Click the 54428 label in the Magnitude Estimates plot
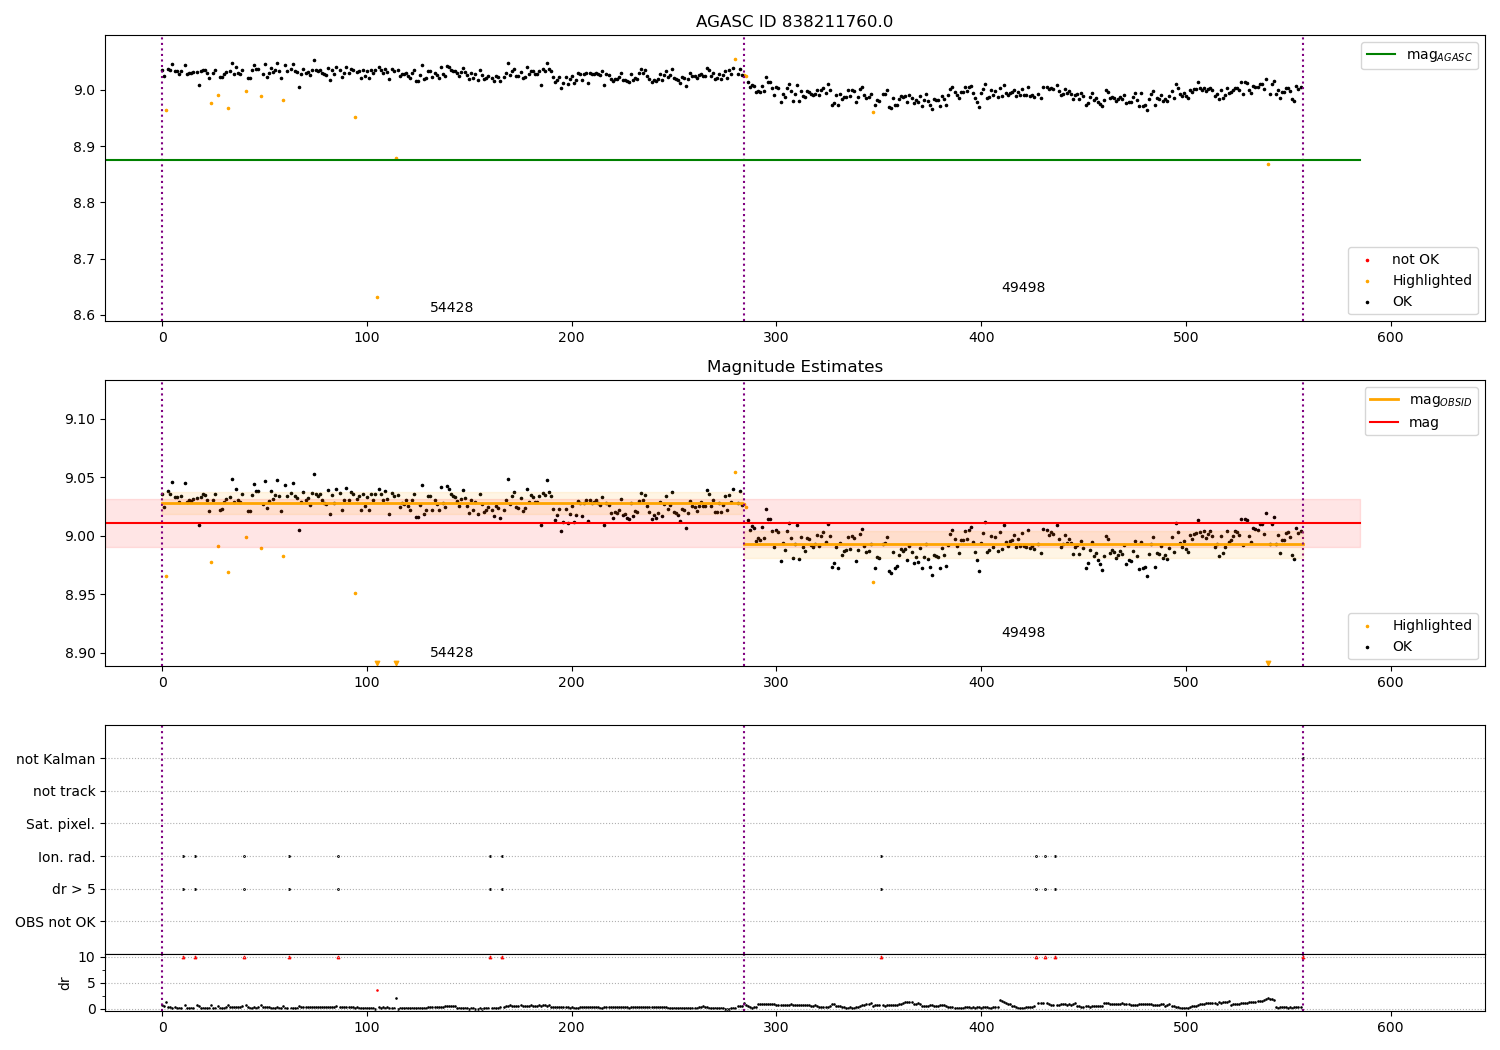Viewport: 1500px width, 1050px height. tap(451, 653)
